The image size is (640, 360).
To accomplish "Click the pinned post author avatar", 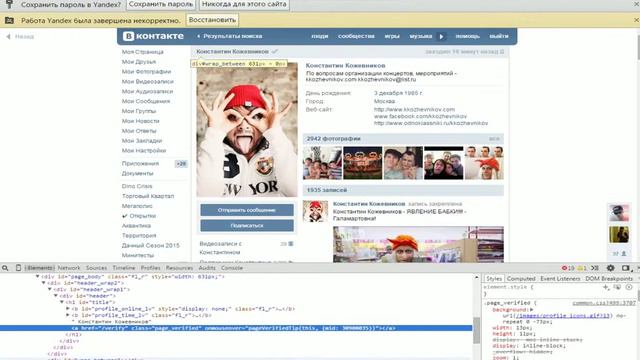I will point(315,211).
